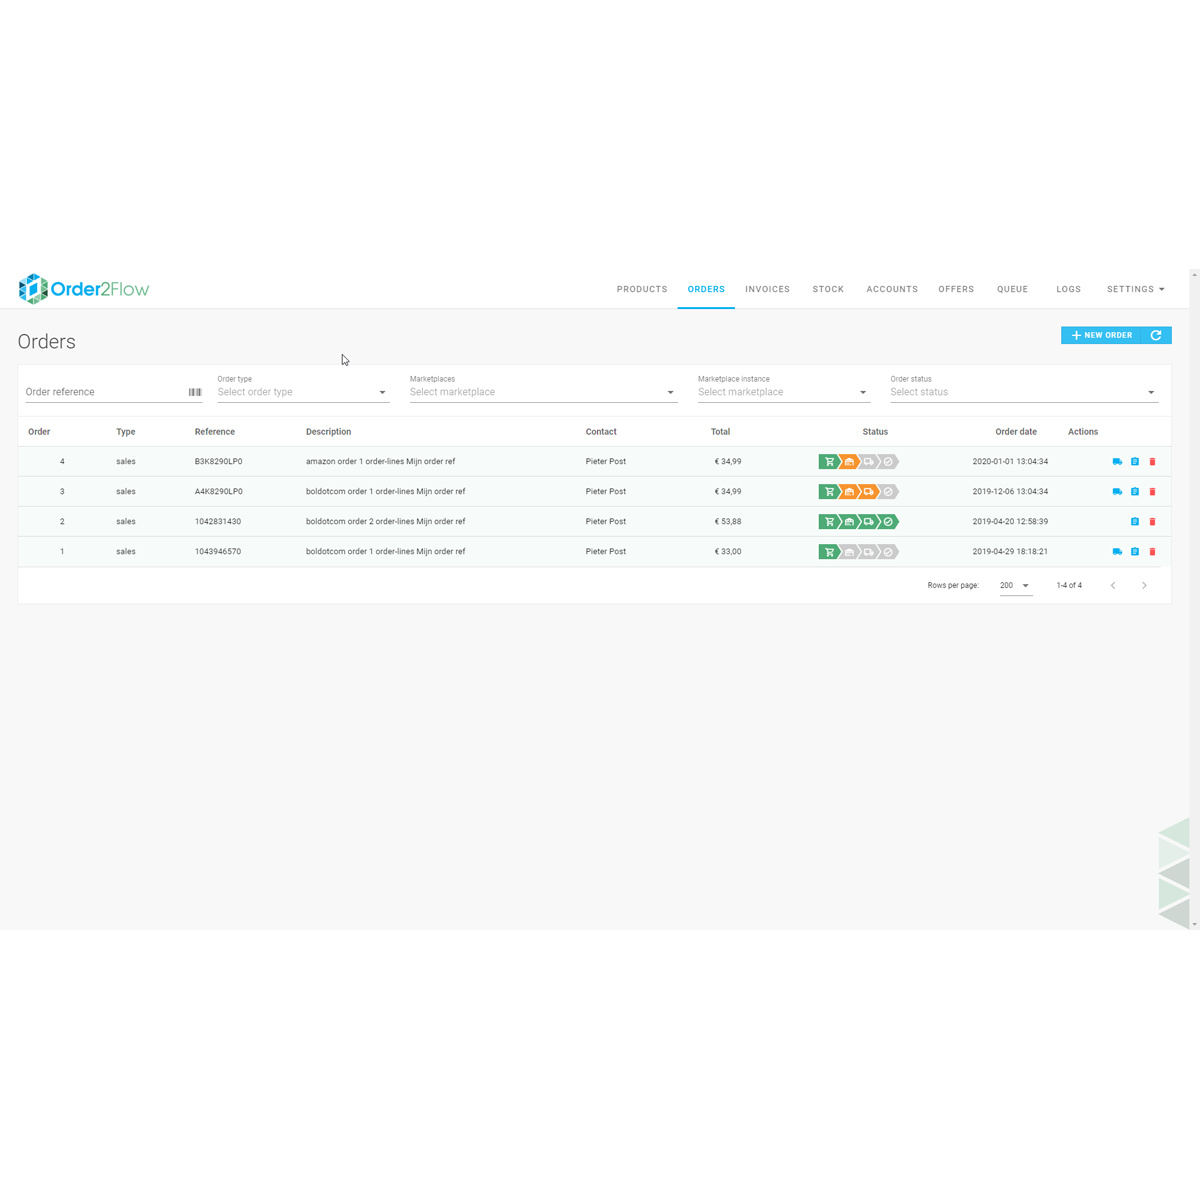Go to the Invoices tab

coord(767,289)
